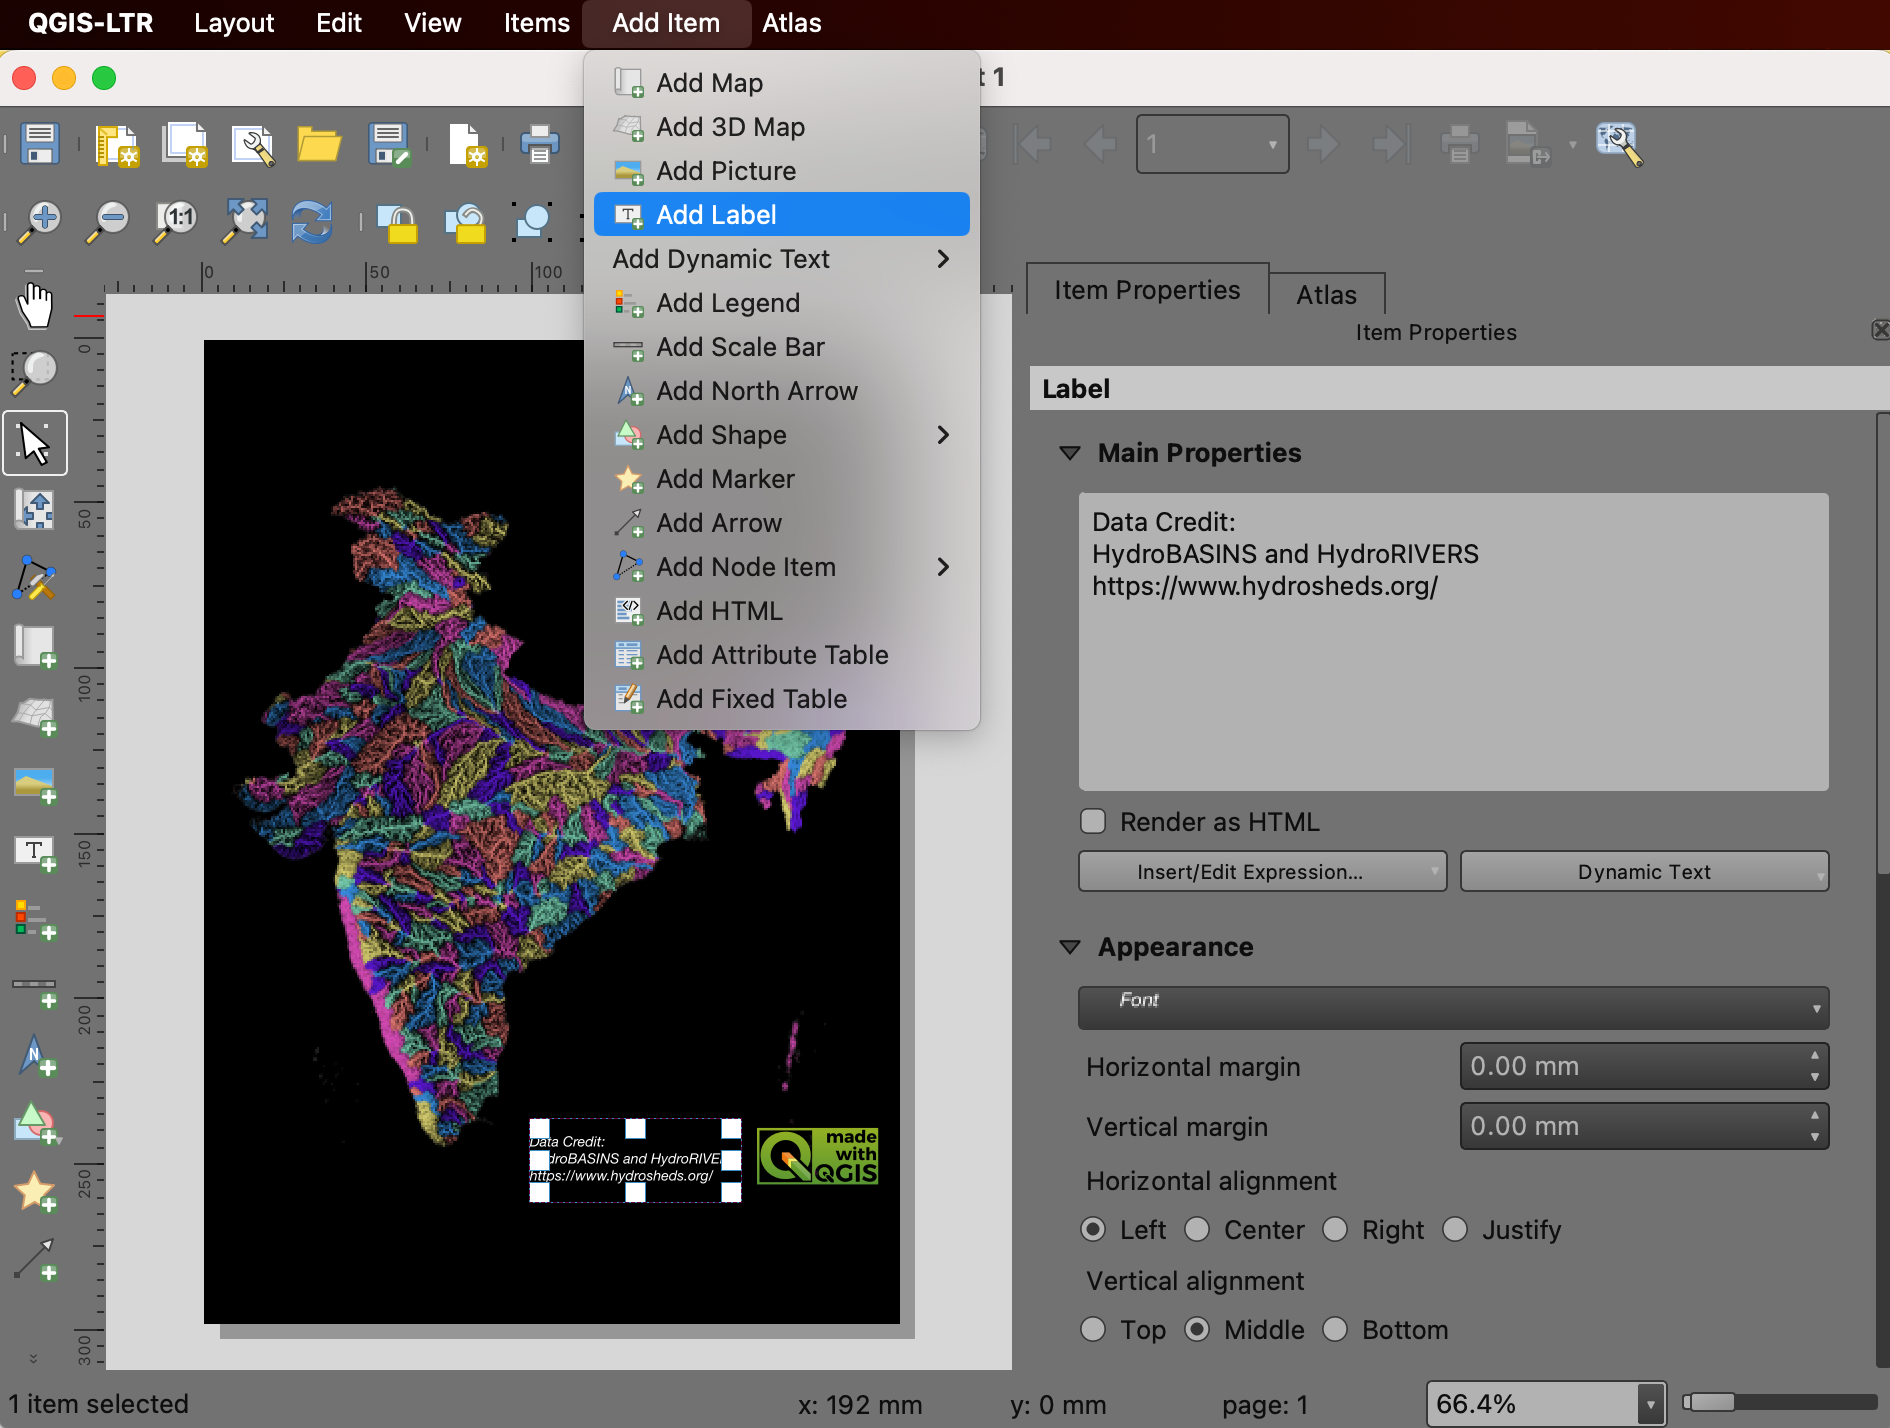
Task: Select the Add Marker star tool
Action: (x=35, y=1192)
